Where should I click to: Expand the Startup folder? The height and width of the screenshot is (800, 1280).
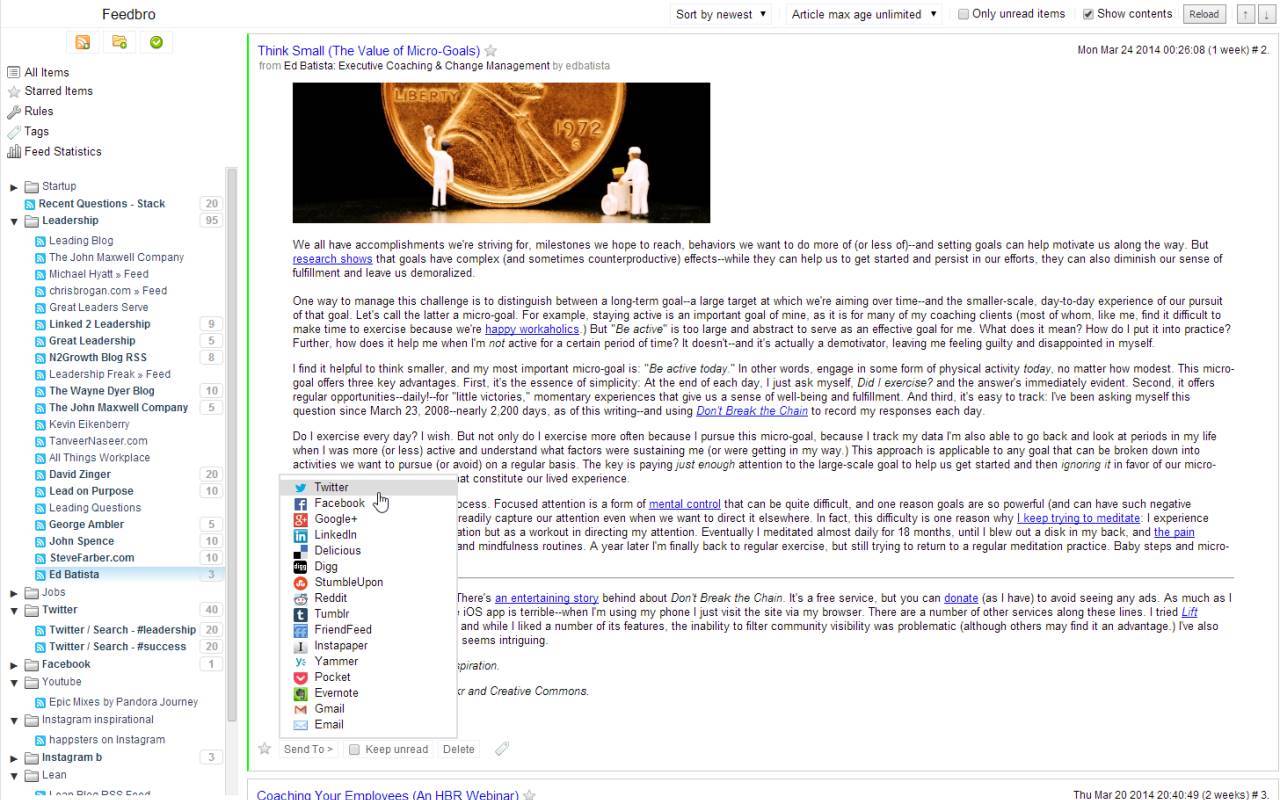pos(14,187)
